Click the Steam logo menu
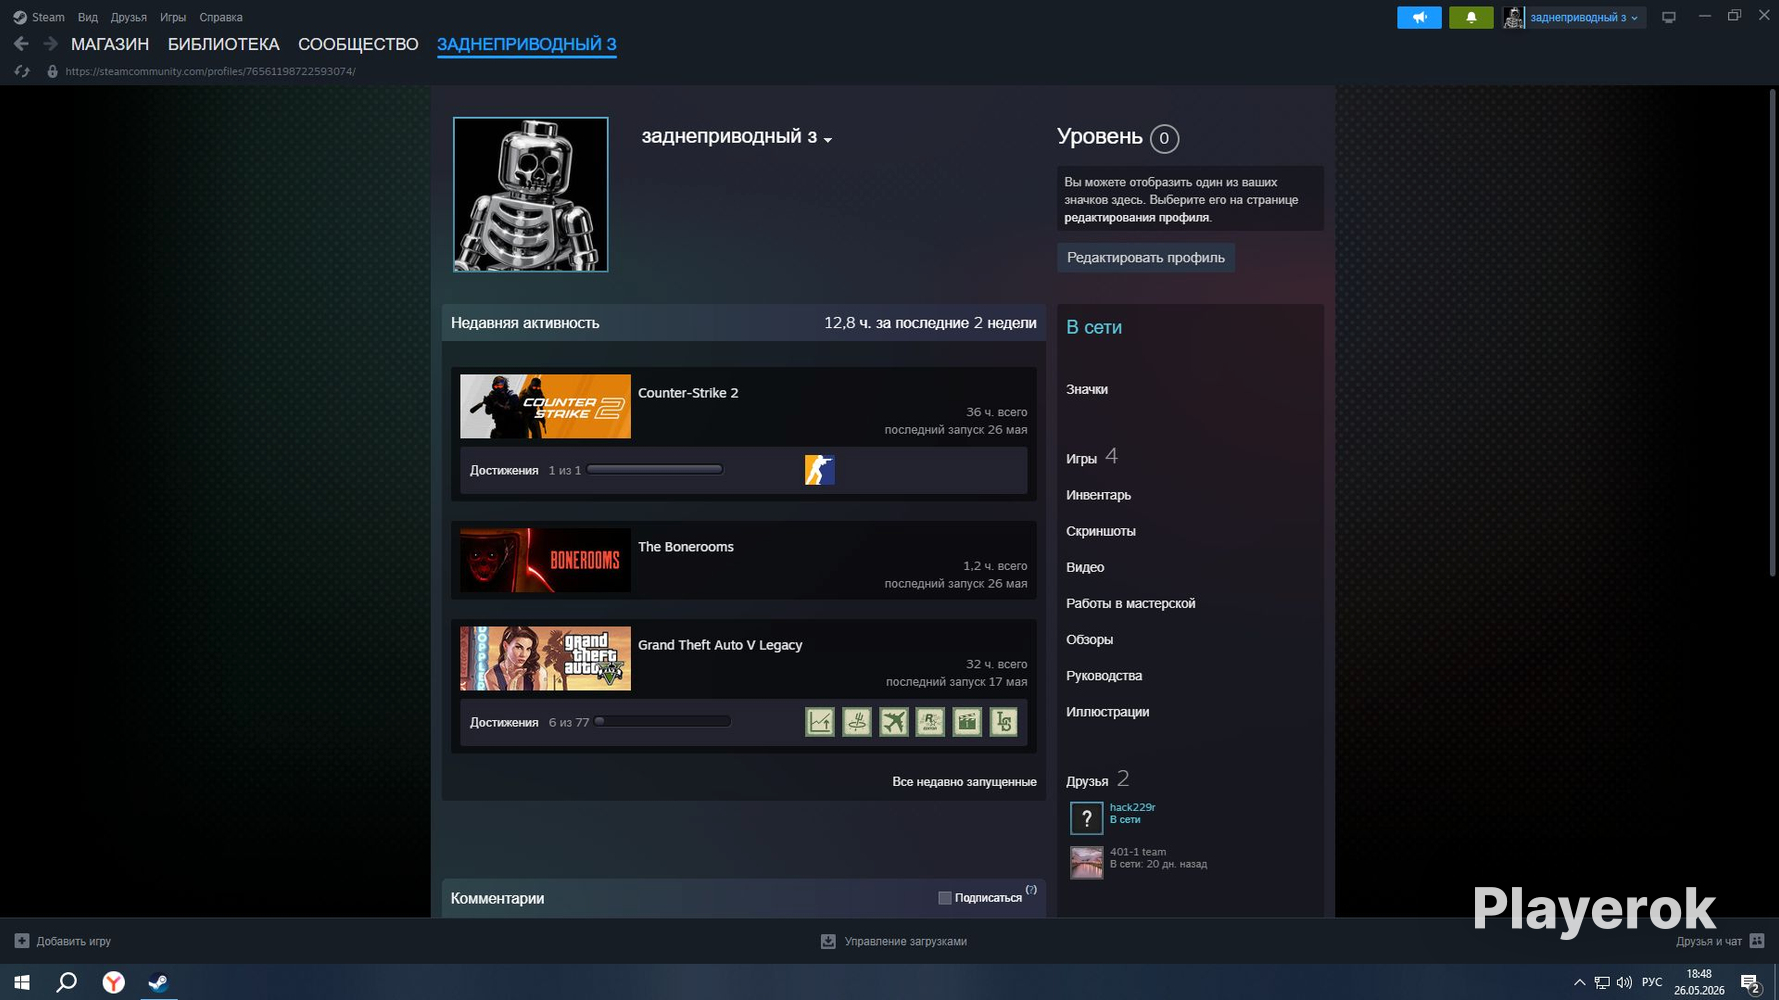The image size is (1779, 1000). (x=20, y=17)
